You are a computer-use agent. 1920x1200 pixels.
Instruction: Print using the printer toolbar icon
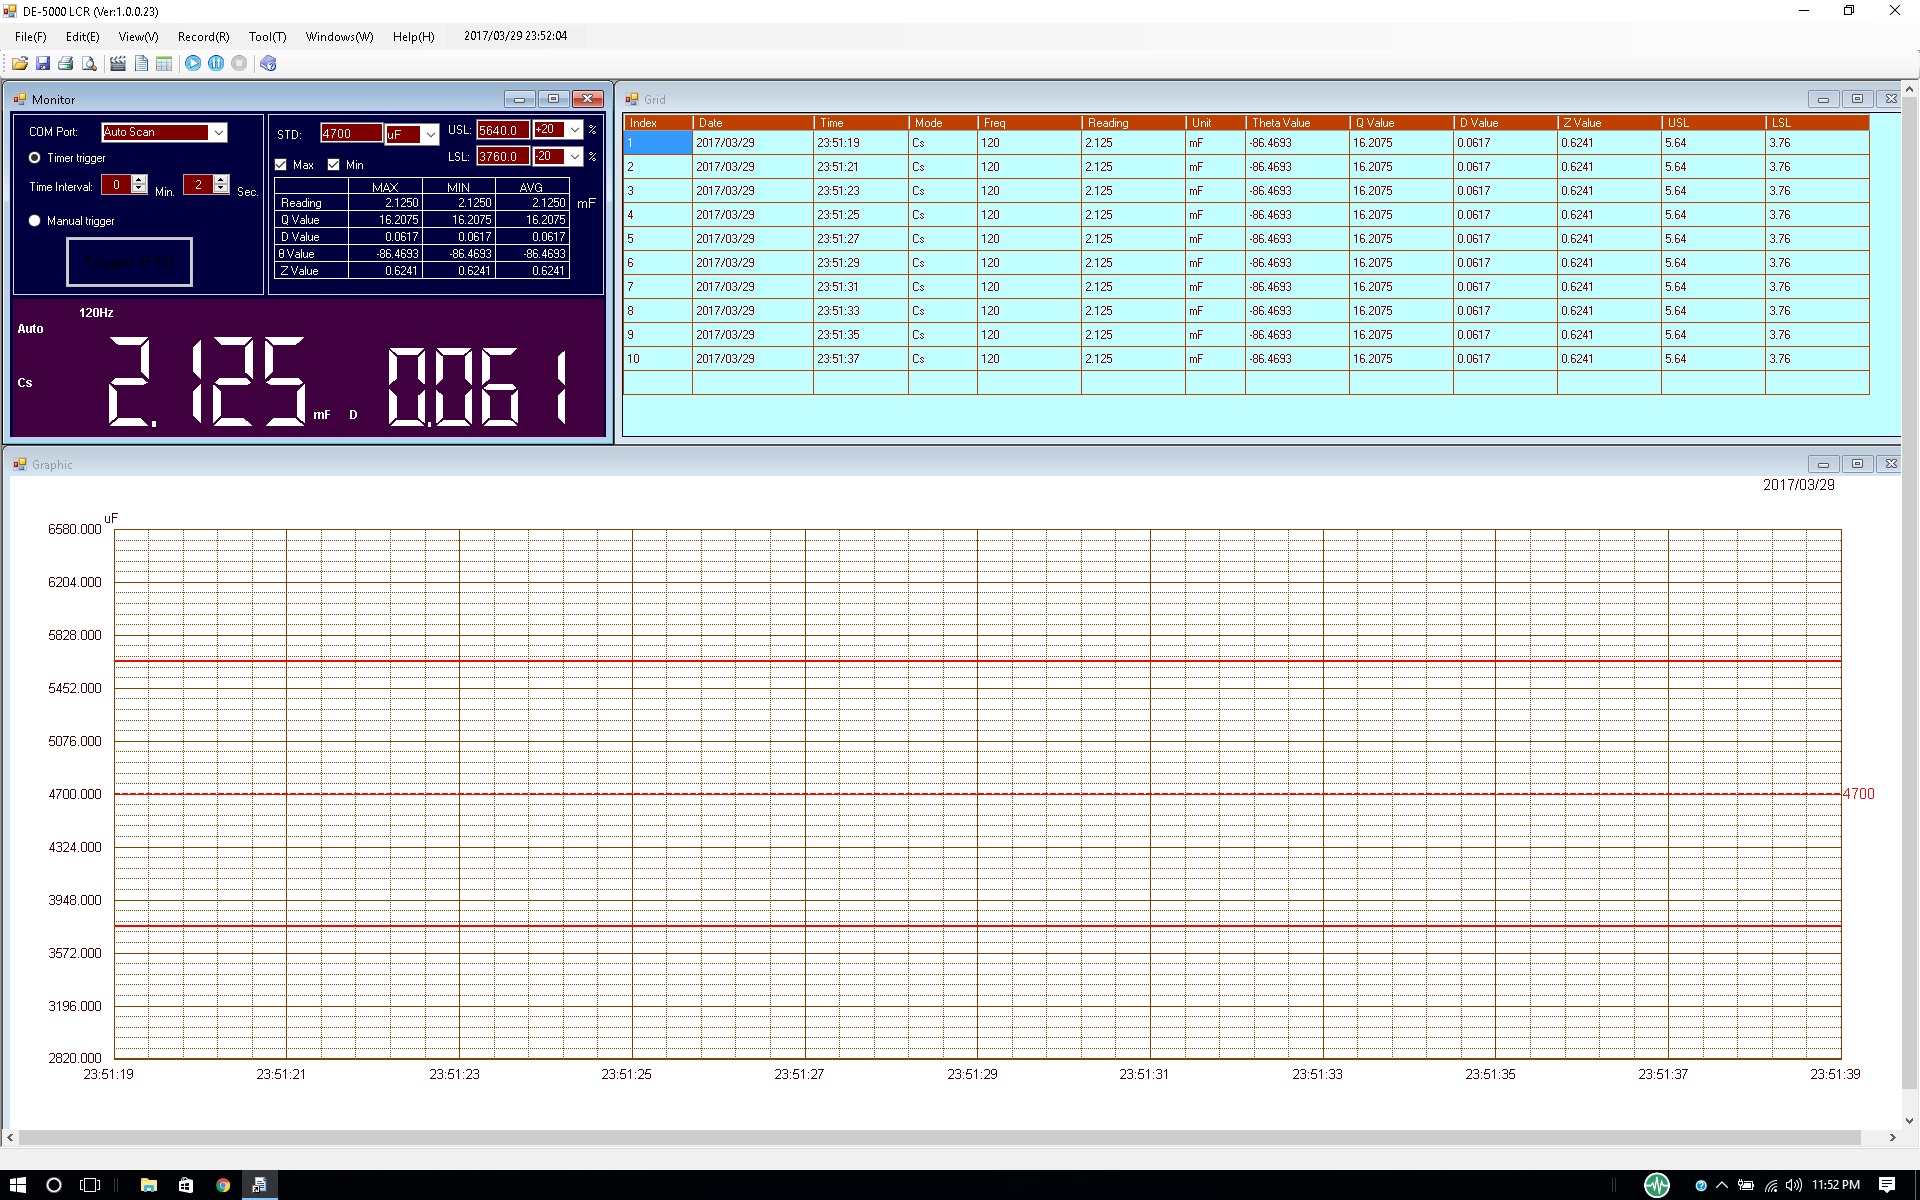[x=66, y=63]
